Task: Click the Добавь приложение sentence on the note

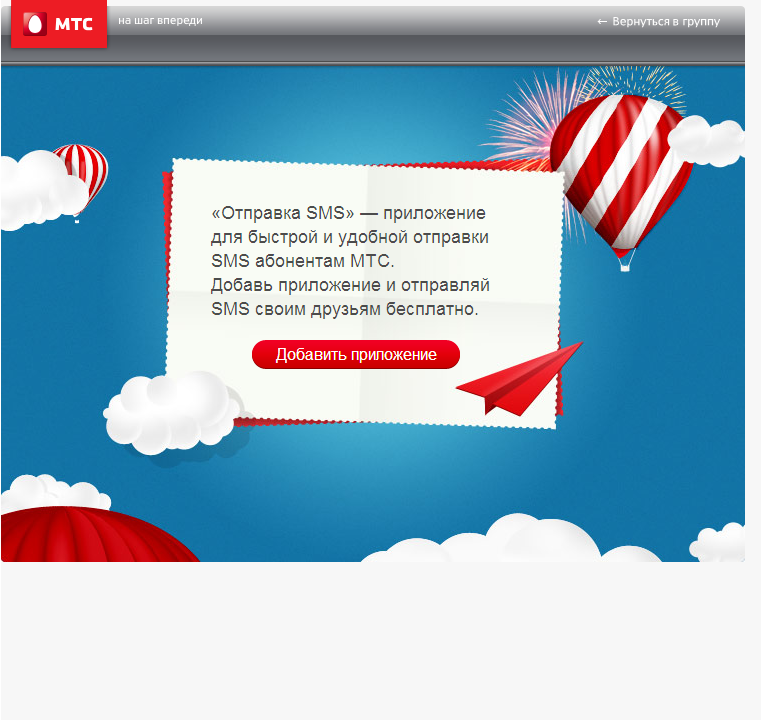Action: coord(350,286)
